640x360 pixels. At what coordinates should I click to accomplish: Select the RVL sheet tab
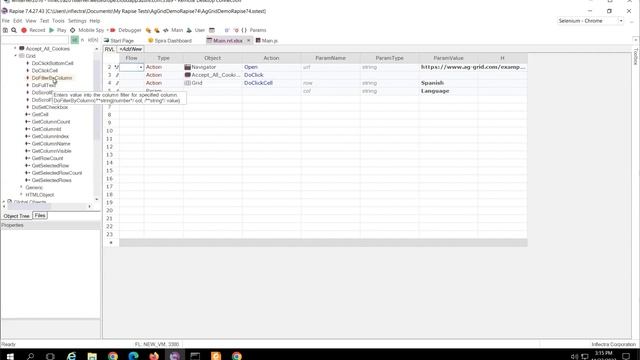click(x=109, y=49)
